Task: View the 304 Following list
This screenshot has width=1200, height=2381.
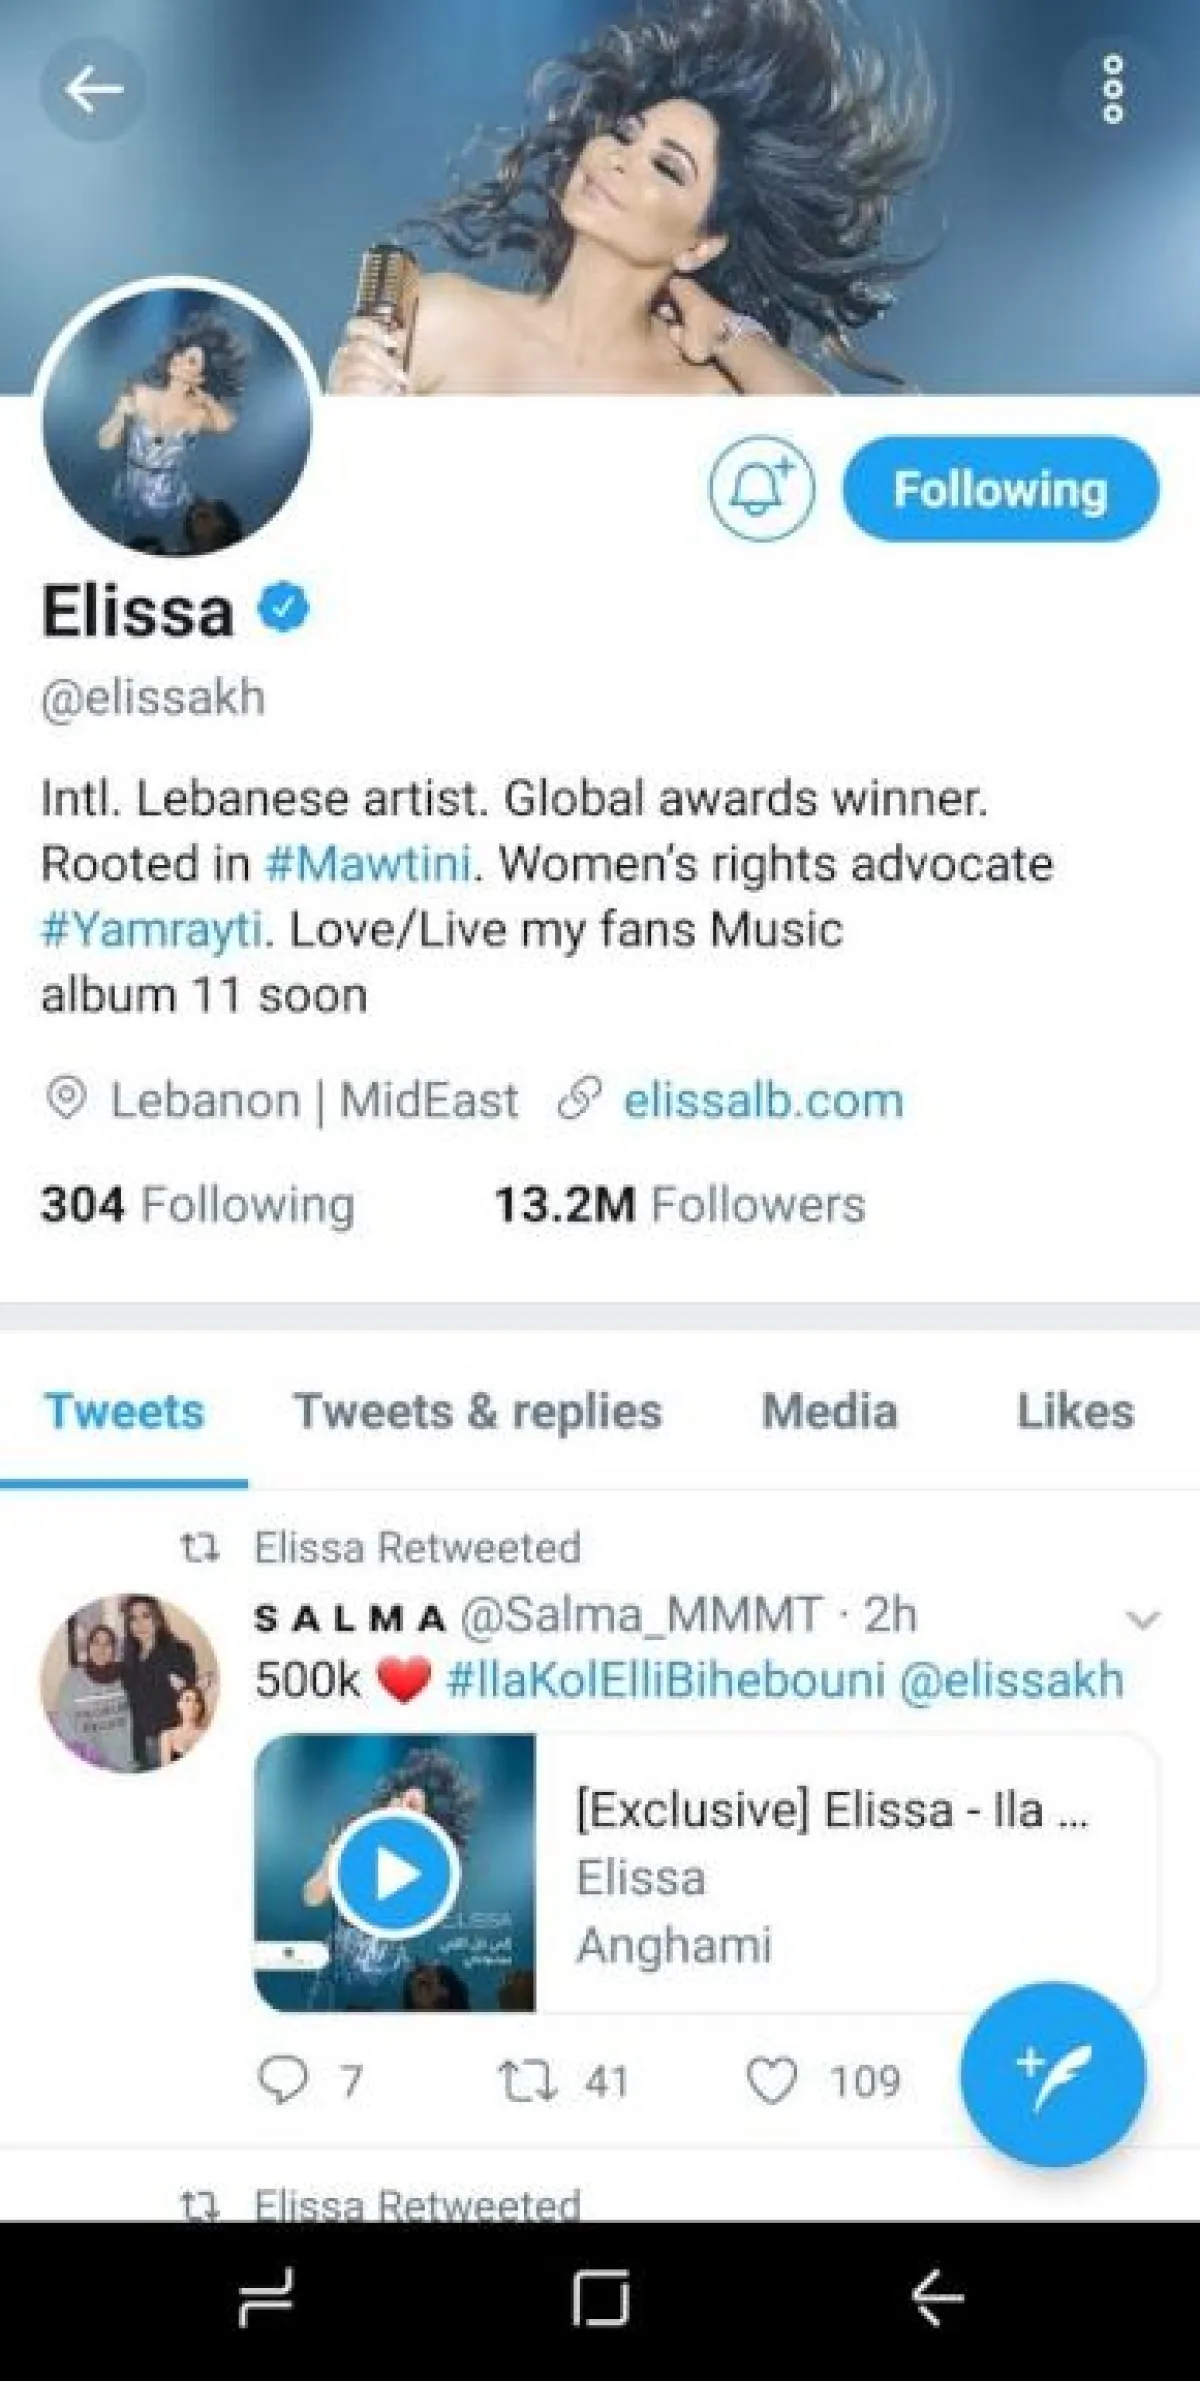Action: [x=198, y=1204]
